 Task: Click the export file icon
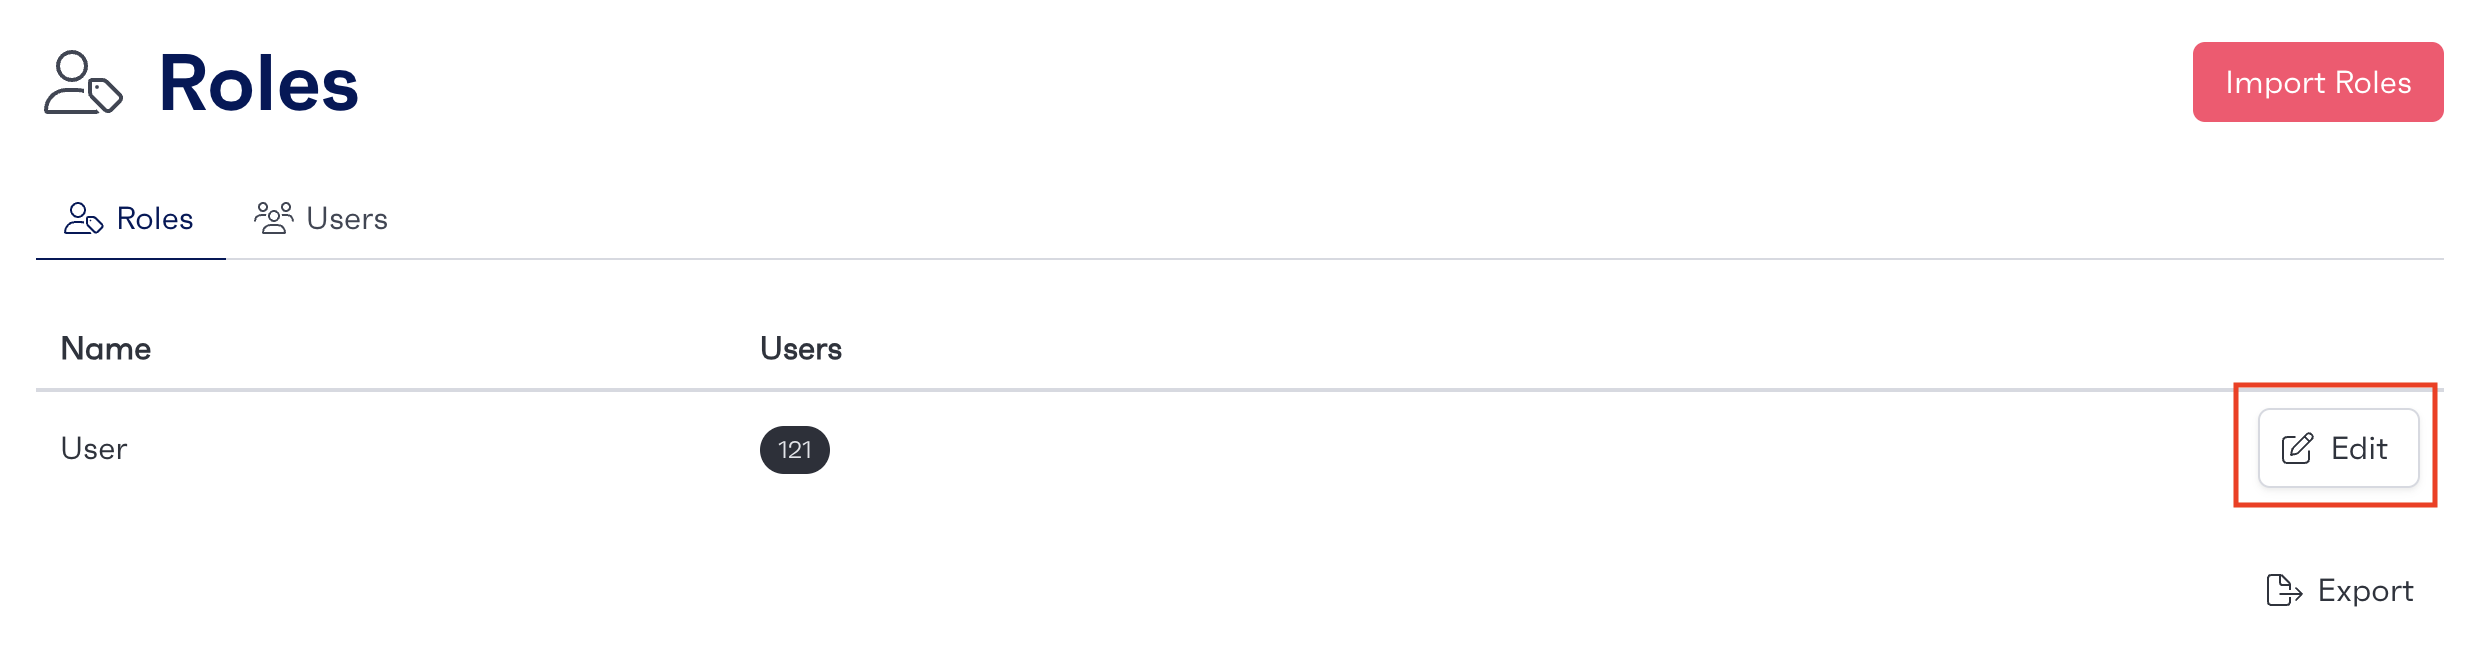coord(2284,590)
